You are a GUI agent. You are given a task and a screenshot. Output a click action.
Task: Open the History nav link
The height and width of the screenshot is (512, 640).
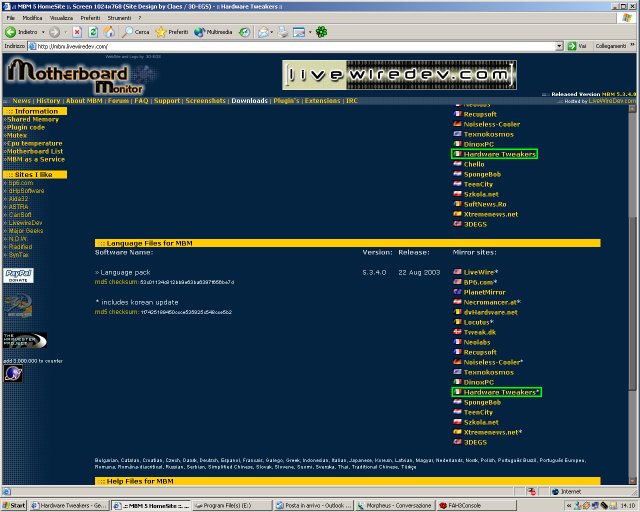48,101
